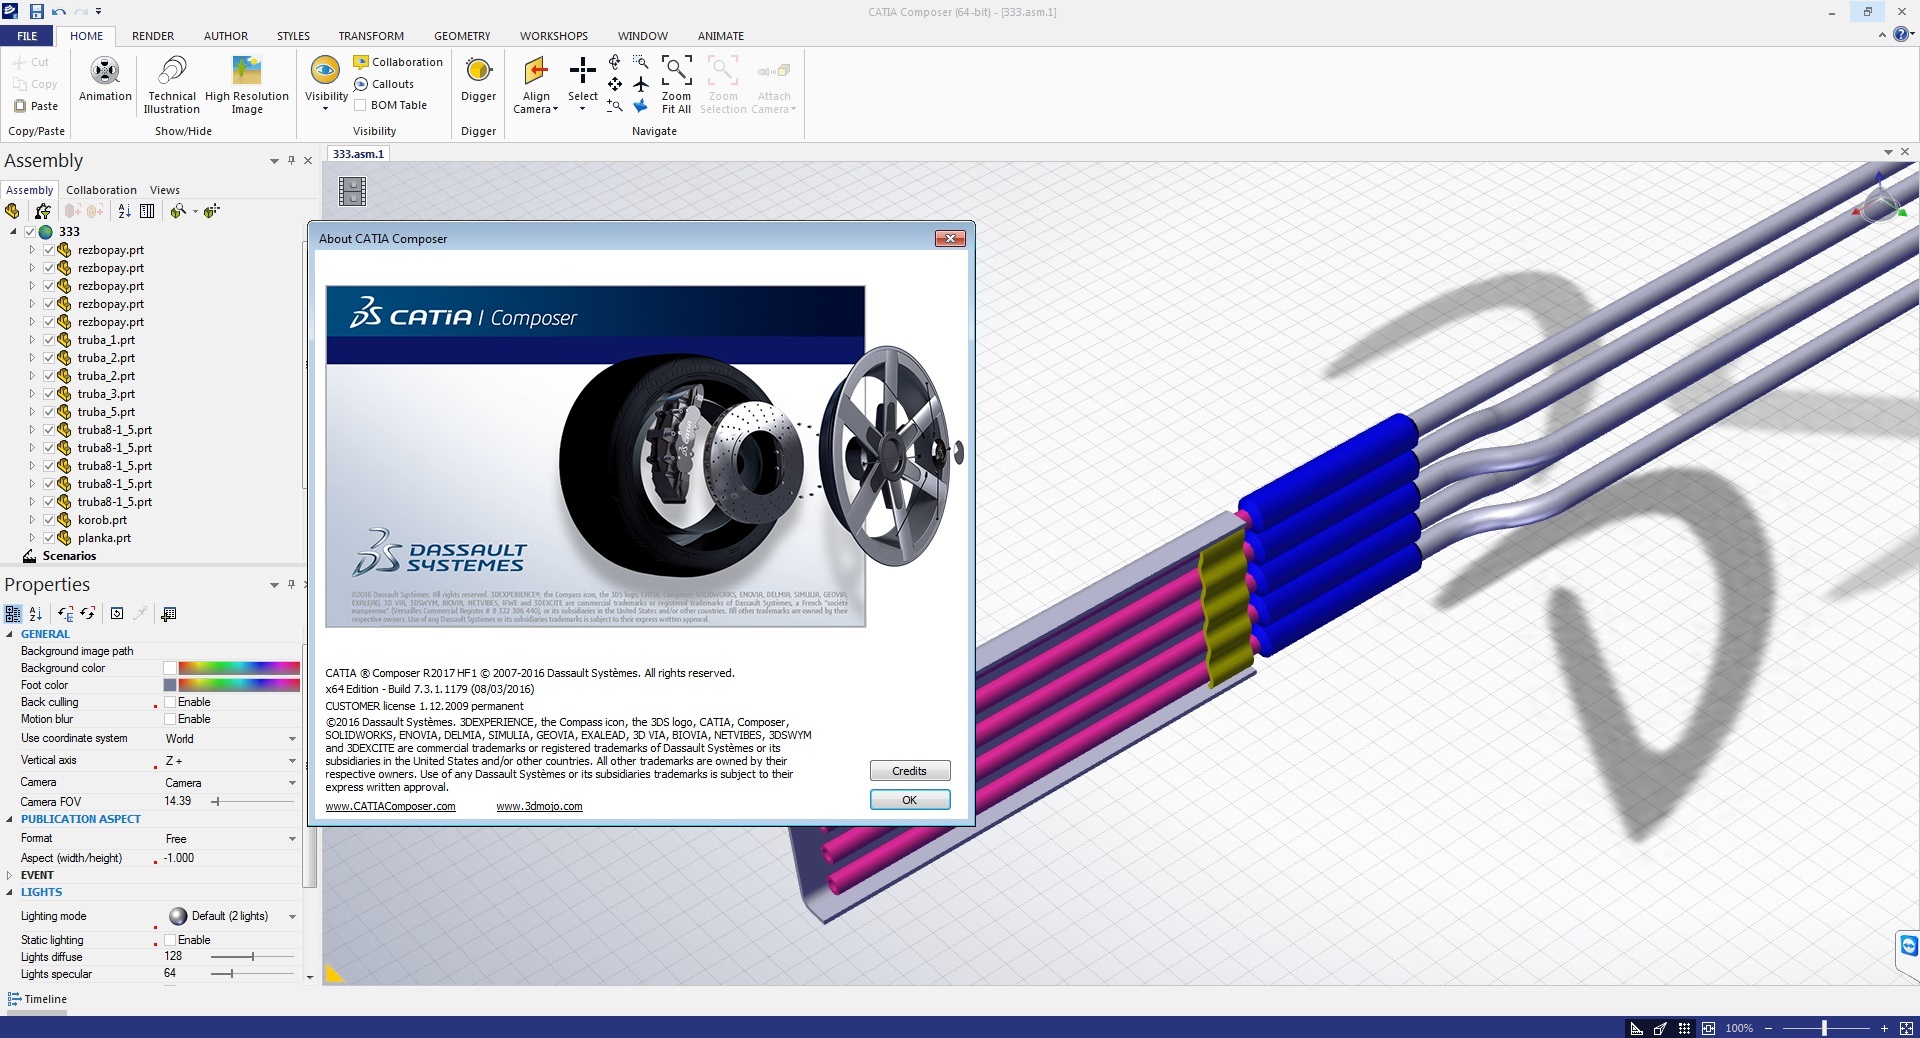
Task: Expand the EVENT properties section
Action: [x=10, y=875]
